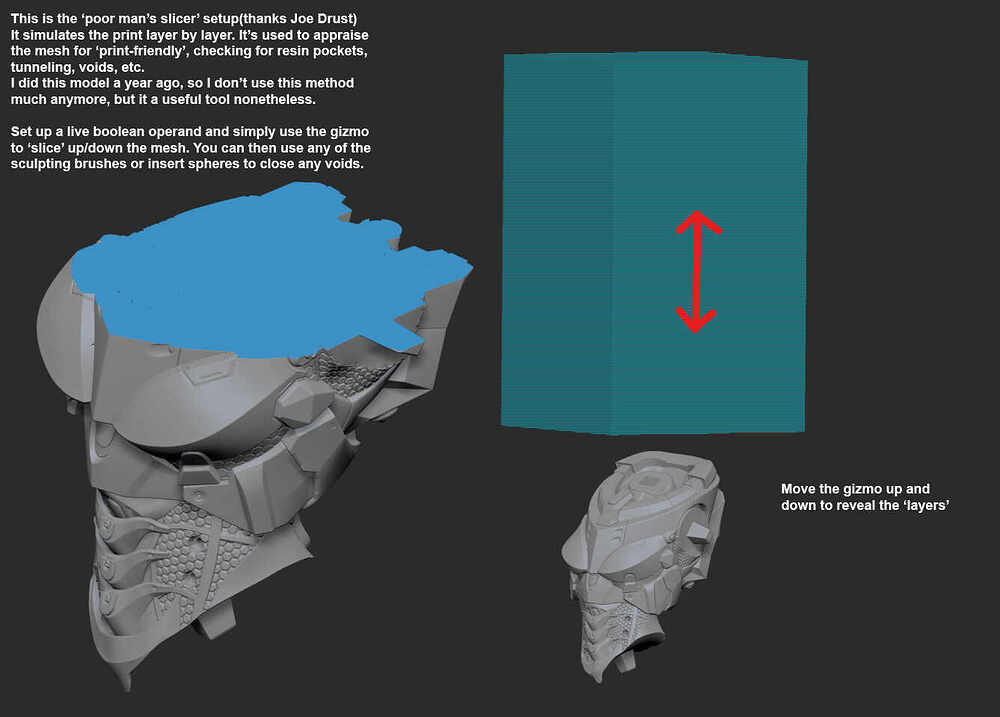1000x717 pixels.
Task: Click the 'sculpting brushes or insert spheres' line
Action: tap(187, 163)
